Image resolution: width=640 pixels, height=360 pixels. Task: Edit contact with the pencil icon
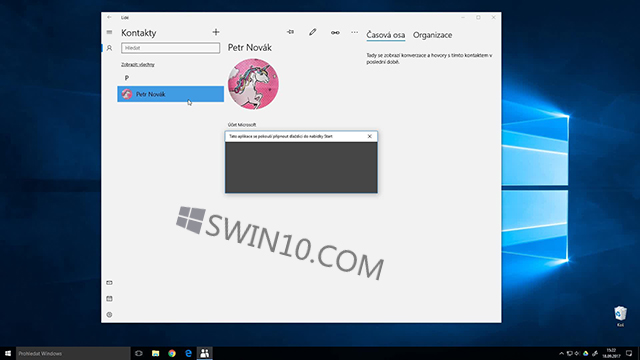point(313,32)
